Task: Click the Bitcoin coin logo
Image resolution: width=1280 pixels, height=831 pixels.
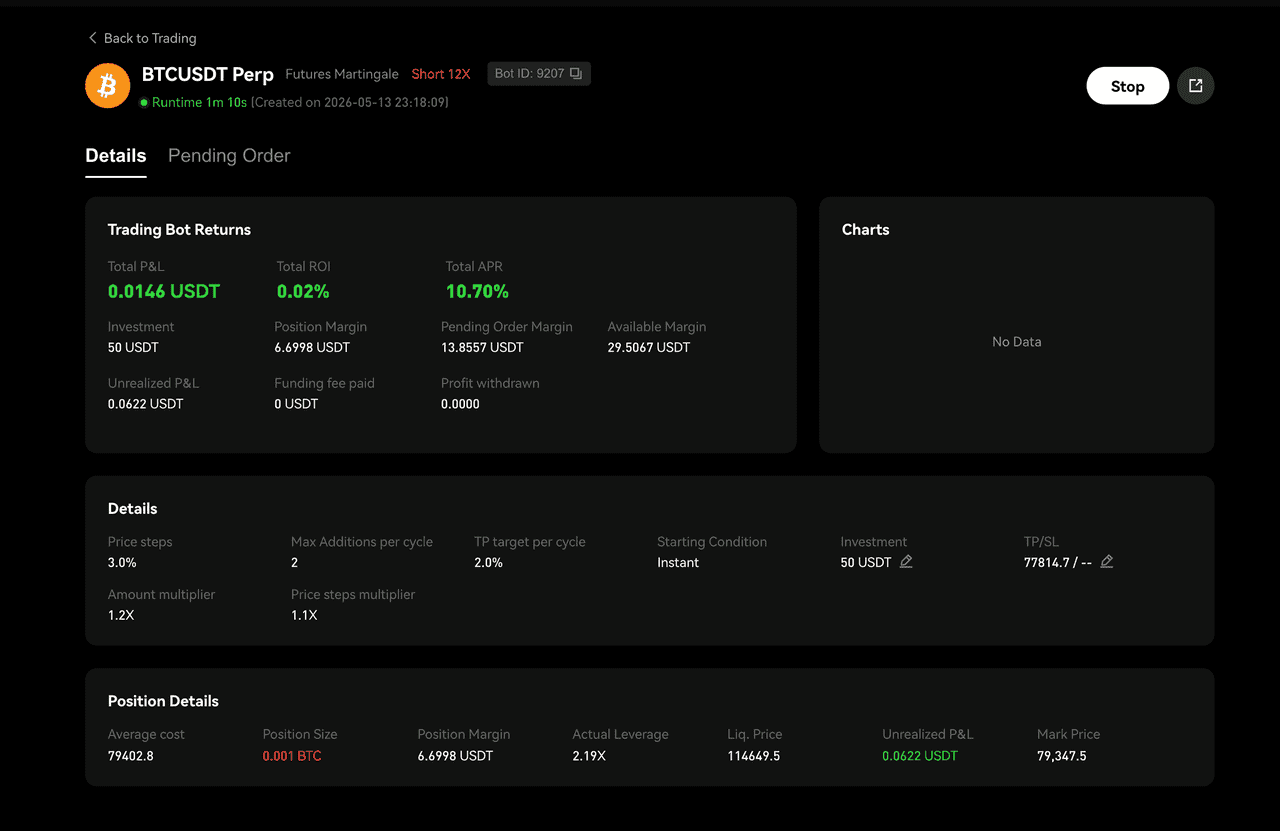Action: (108, 86)
